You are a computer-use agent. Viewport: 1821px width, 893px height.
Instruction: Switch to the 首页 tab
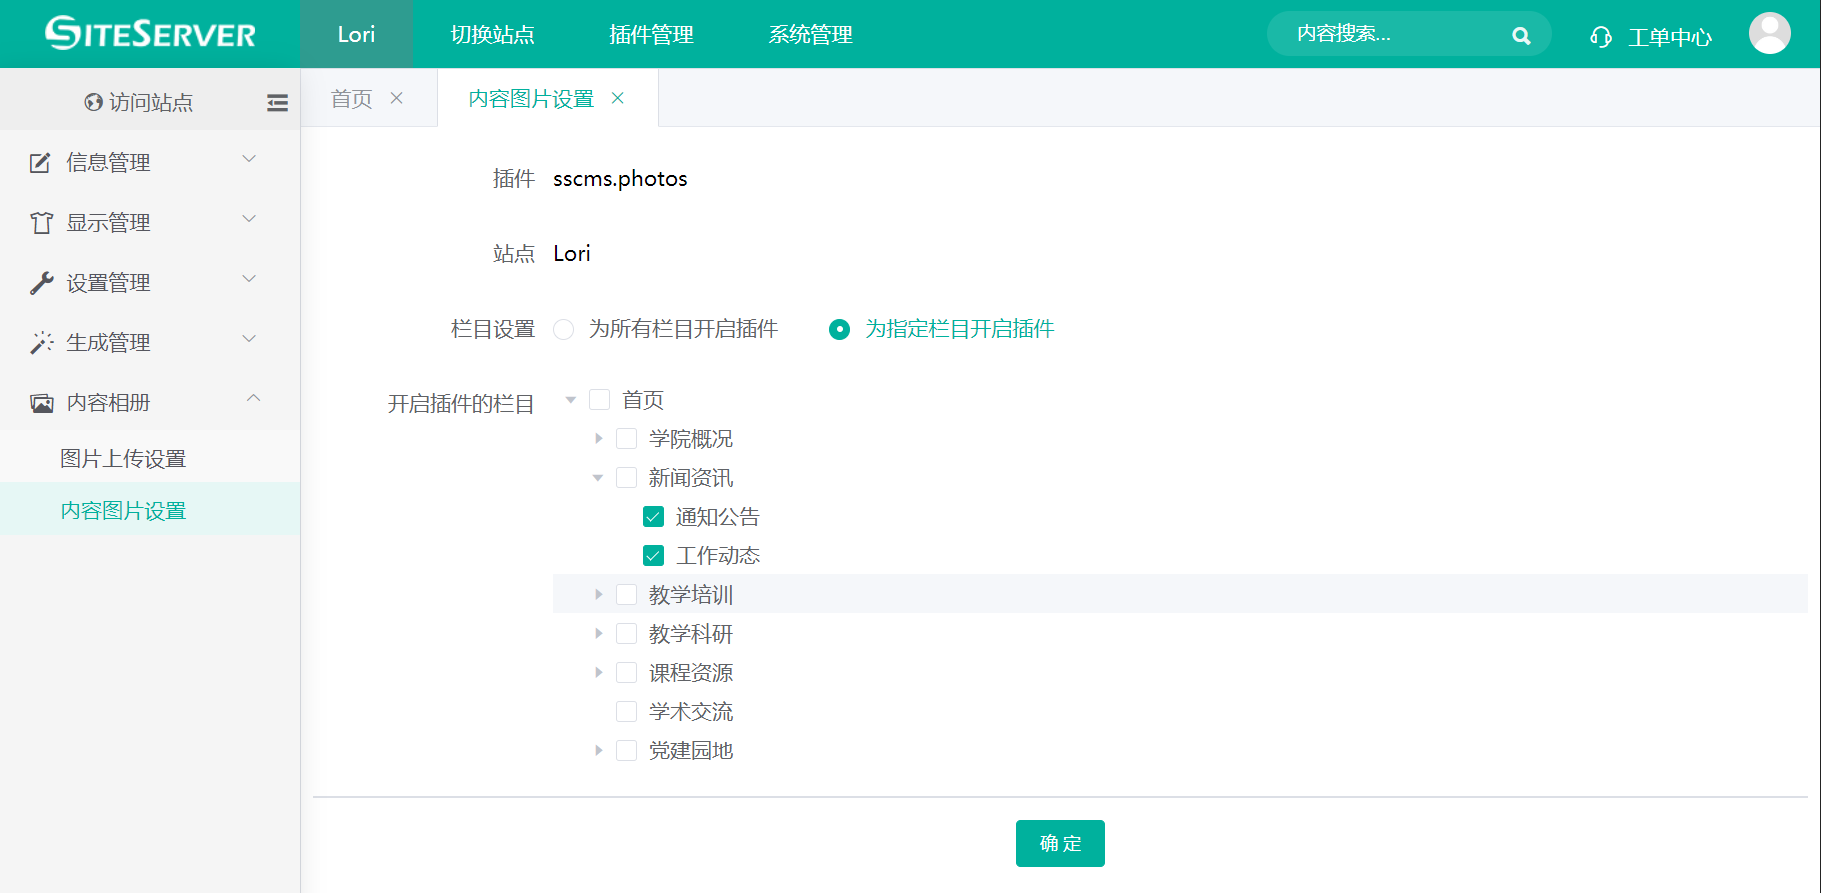click(352, 98)
